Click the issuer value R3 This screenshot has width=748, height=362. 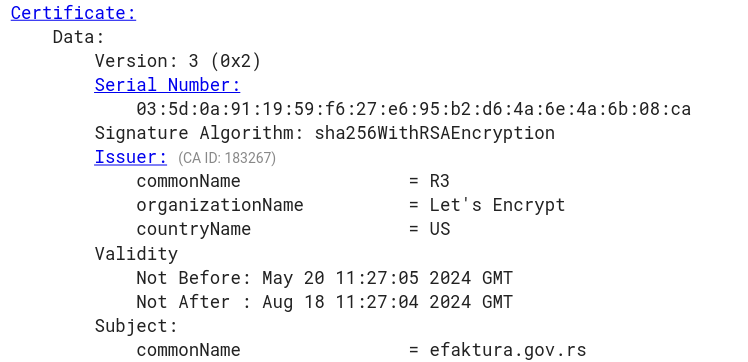click(x=439, y=181)
